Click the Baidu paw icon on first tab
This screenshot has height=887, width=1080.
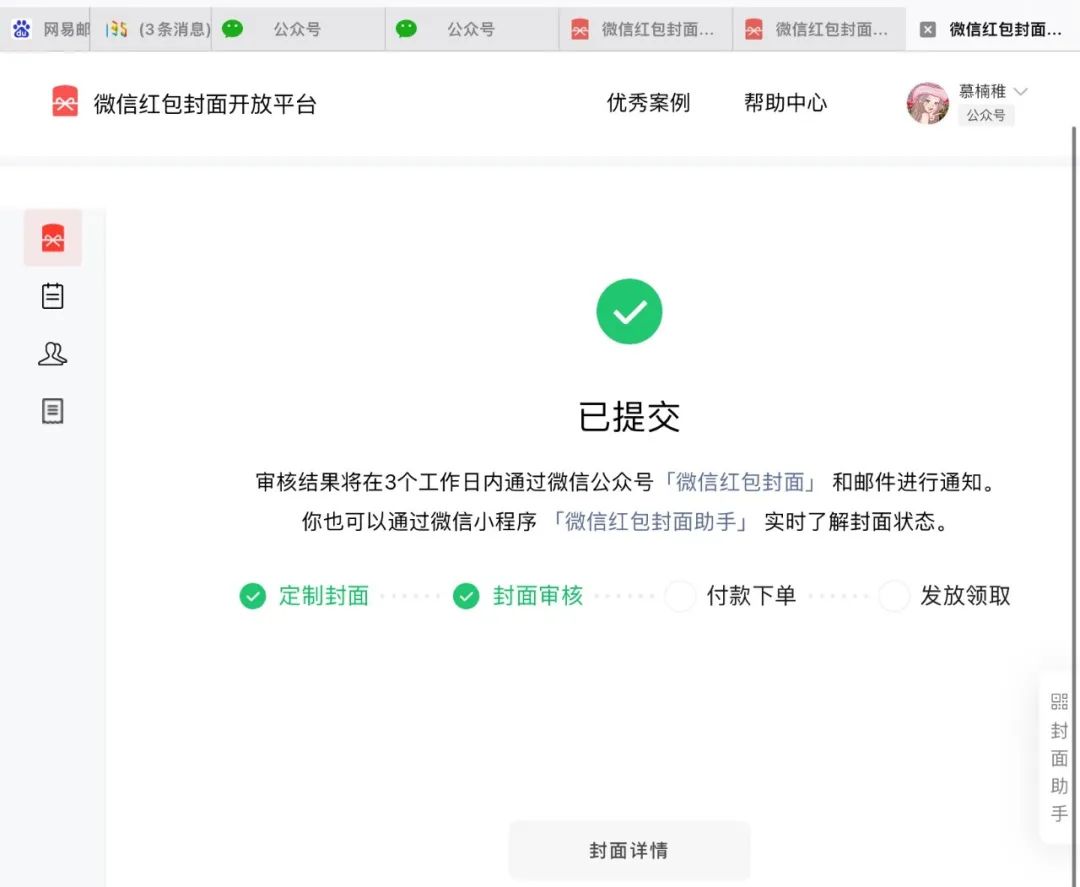(21, 29)
